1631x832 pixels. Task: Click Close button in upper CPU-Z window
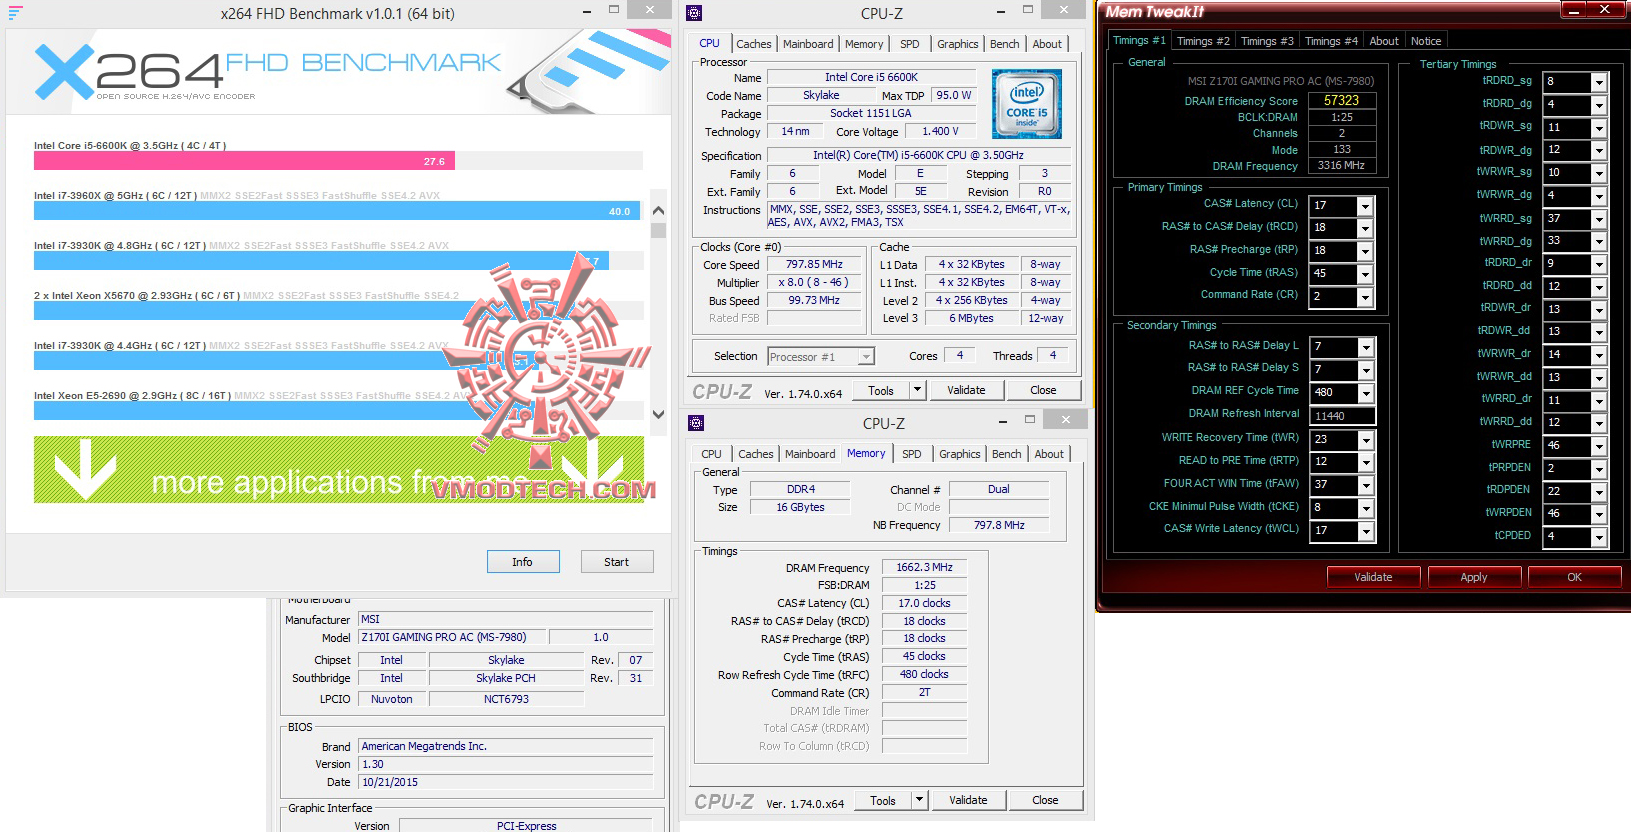coord(1044,391)
